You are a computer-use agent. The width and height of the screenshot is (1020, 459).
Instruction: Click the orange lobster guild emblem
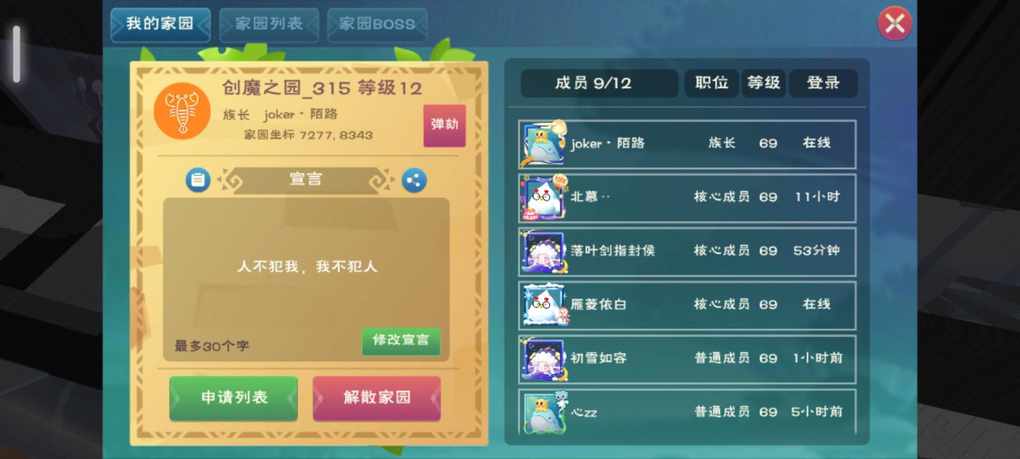point(182,111)
